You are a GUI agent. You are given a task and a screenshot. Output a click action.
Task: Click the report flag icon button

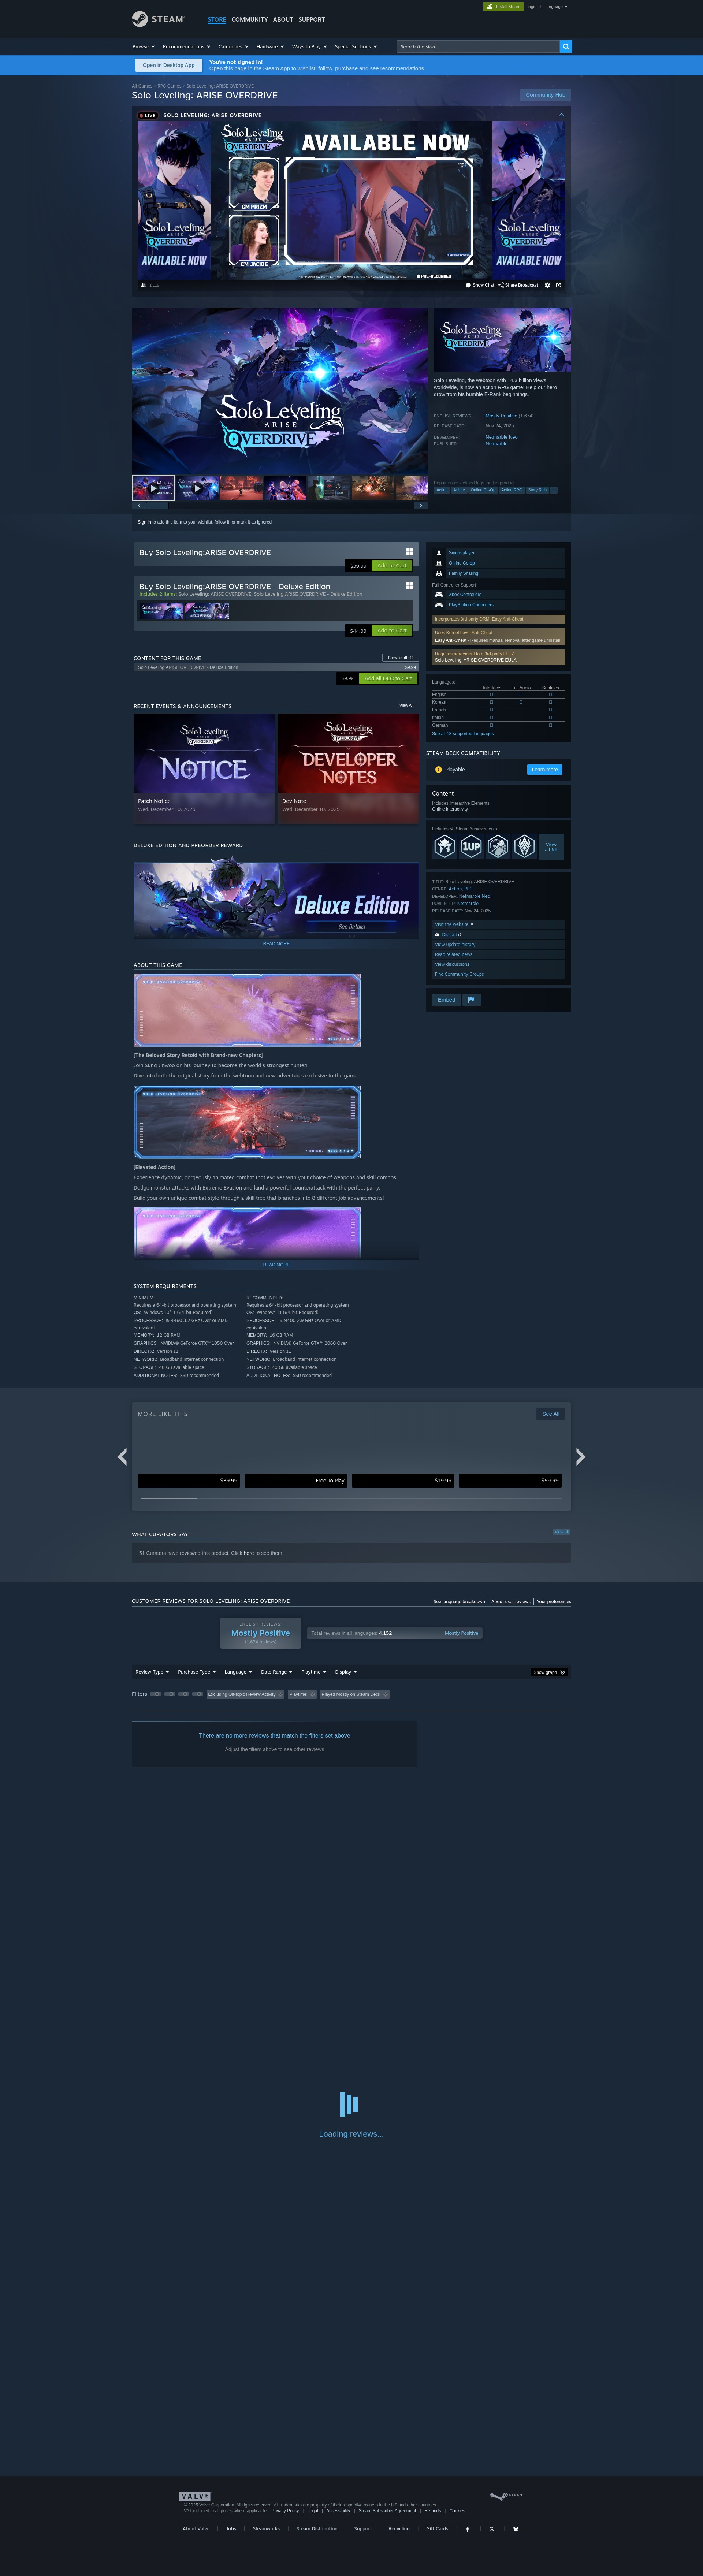[x=472, y=999]
